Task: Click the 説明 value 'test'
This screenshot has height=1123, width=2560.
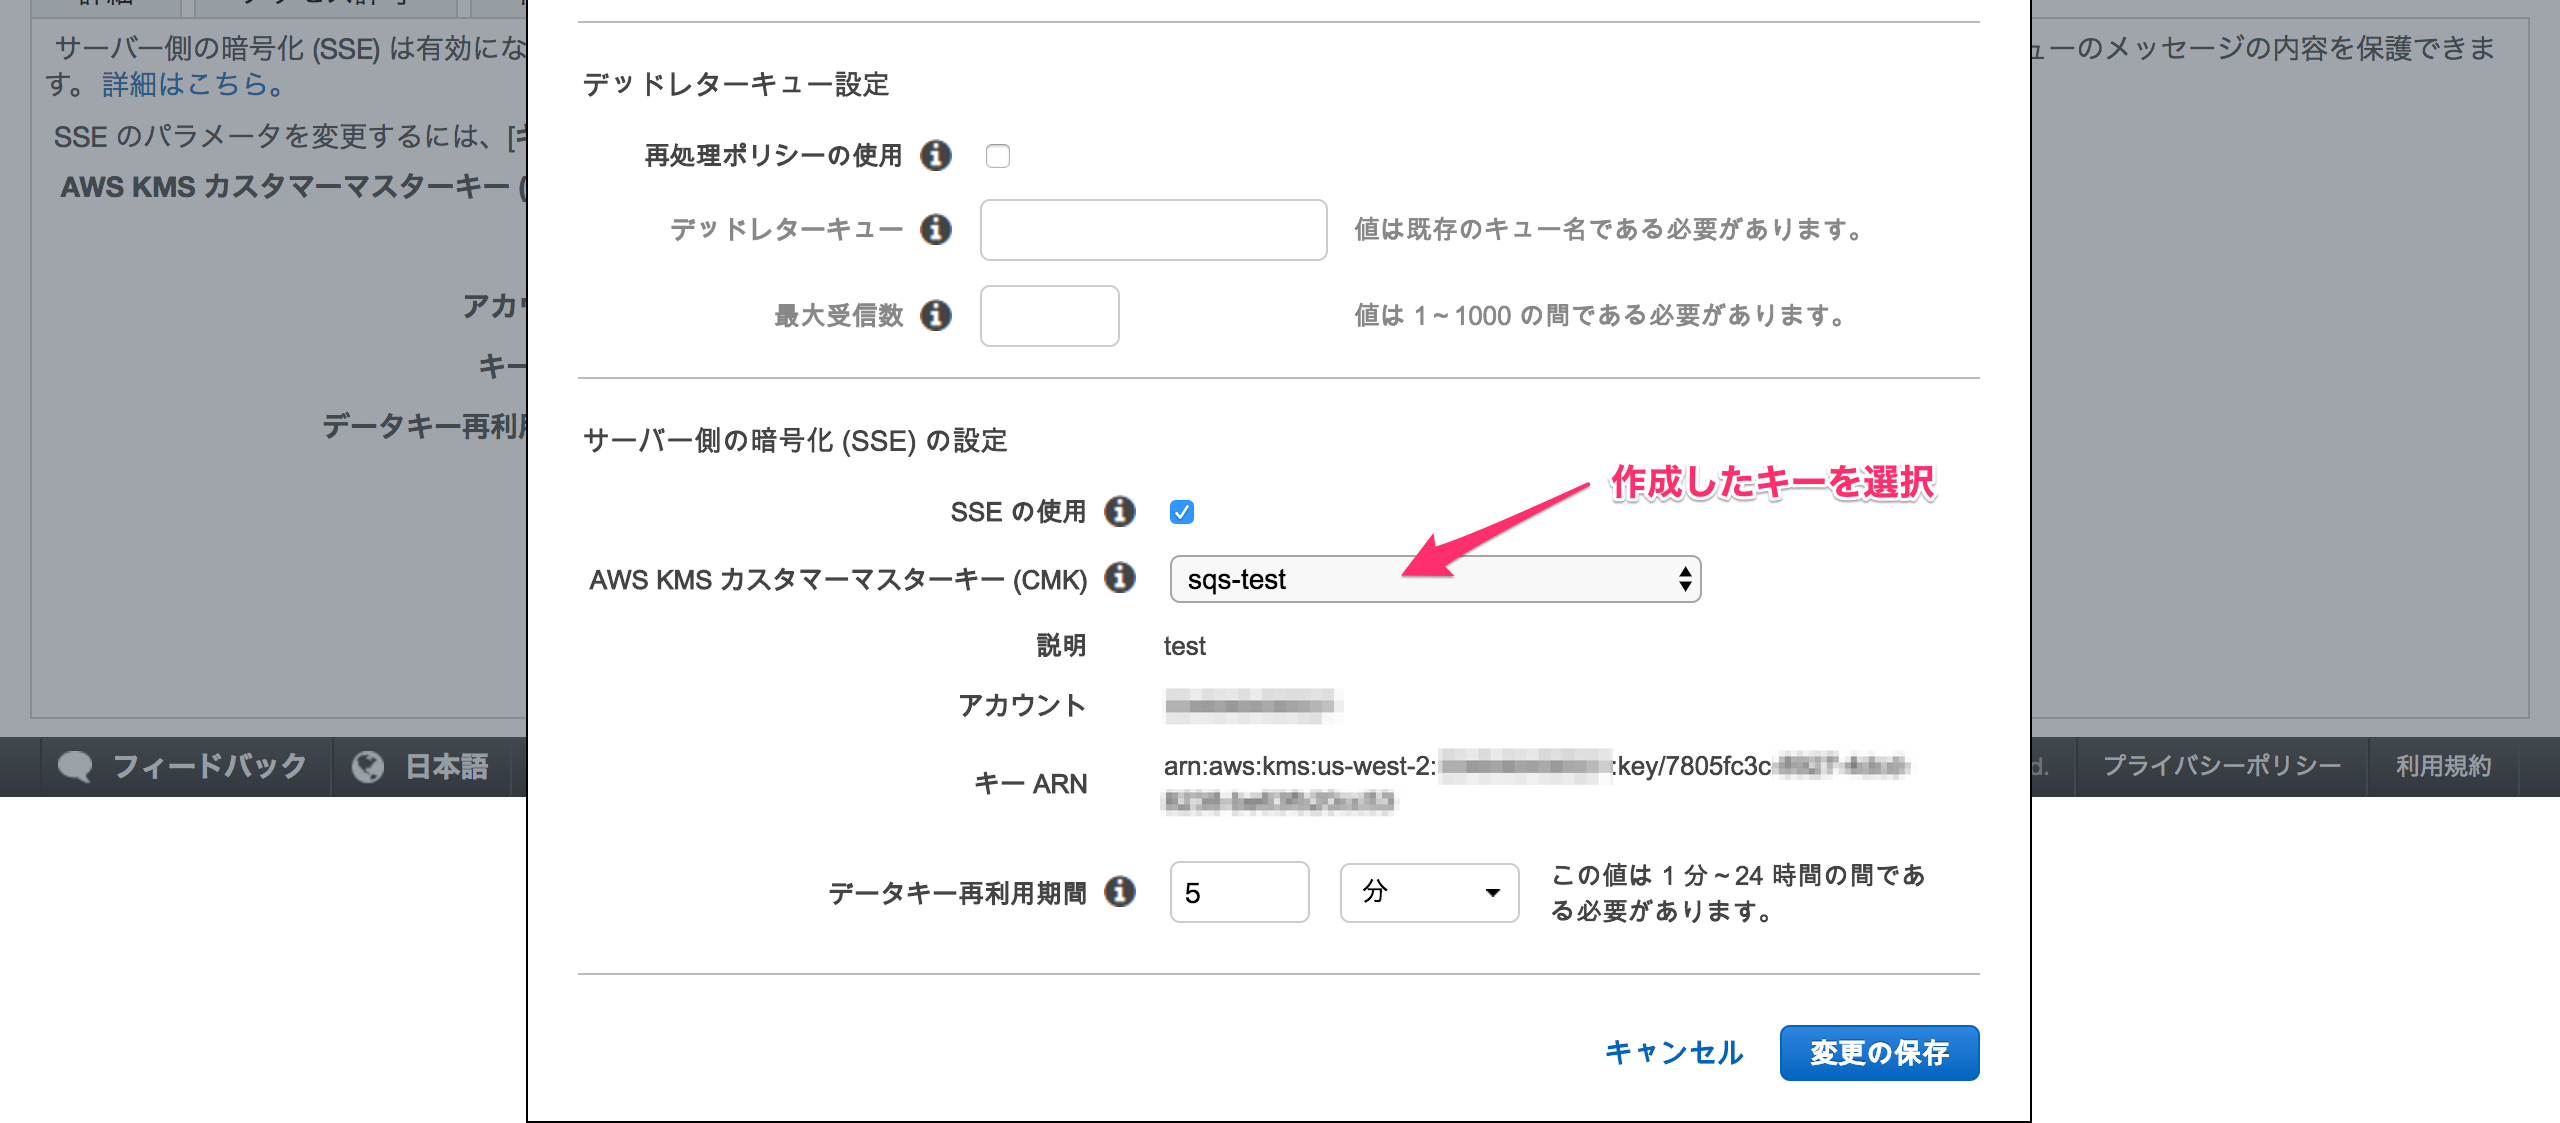Action: 1184,646
